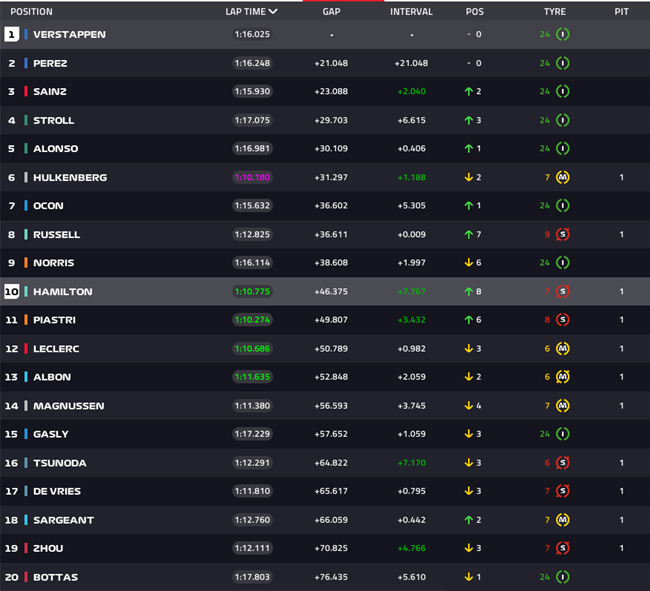Click Norris's yellow down arrow
The image size is (650, 591).
coord(468,263)
